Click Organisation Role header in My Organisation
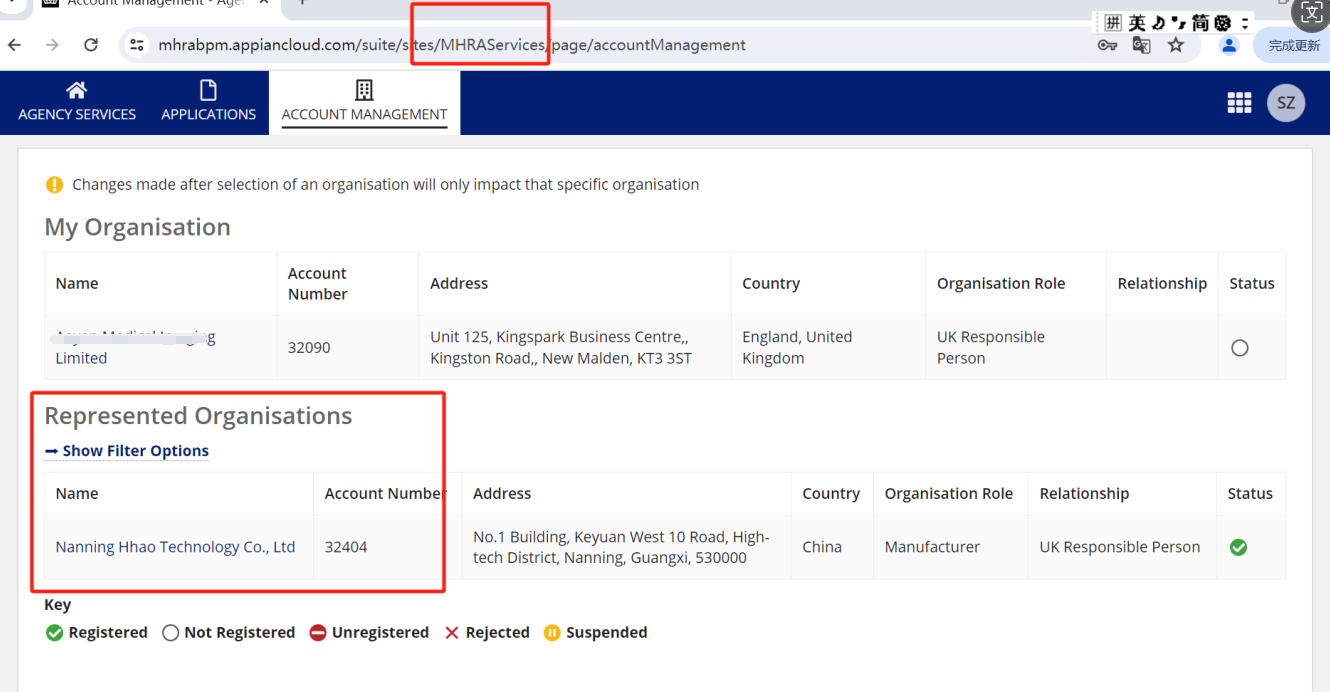 pos(1001,284)
